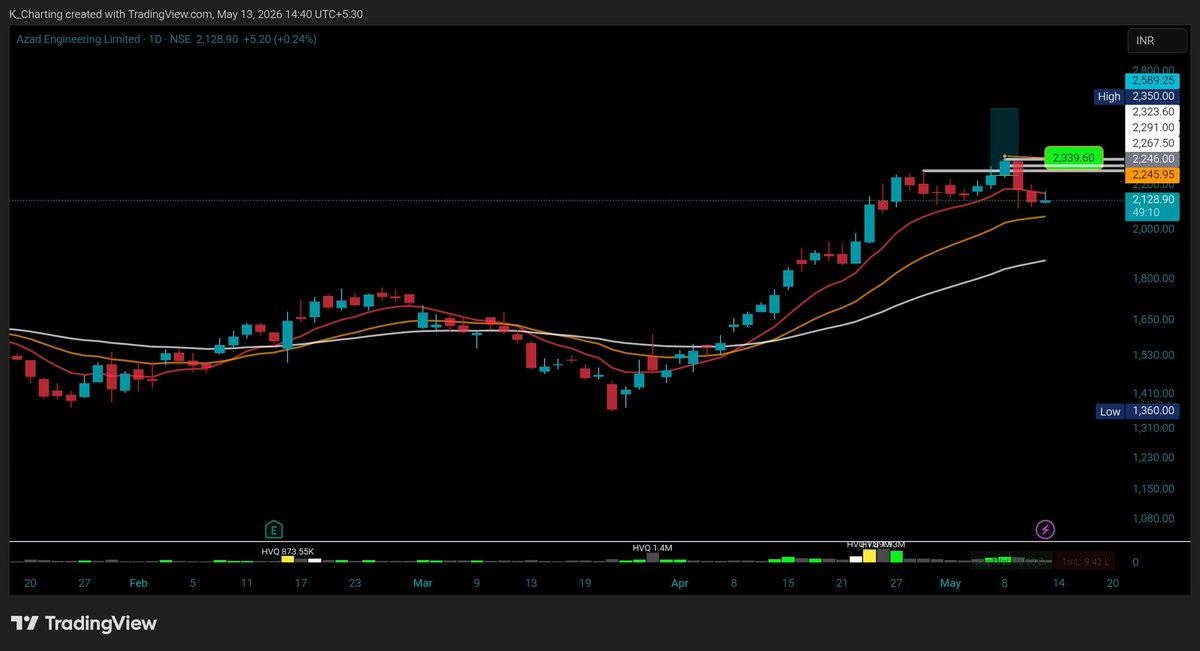This screenshot has height=651, width=1200.
Task: Click the High label tag
Action: click(1109, 97)
